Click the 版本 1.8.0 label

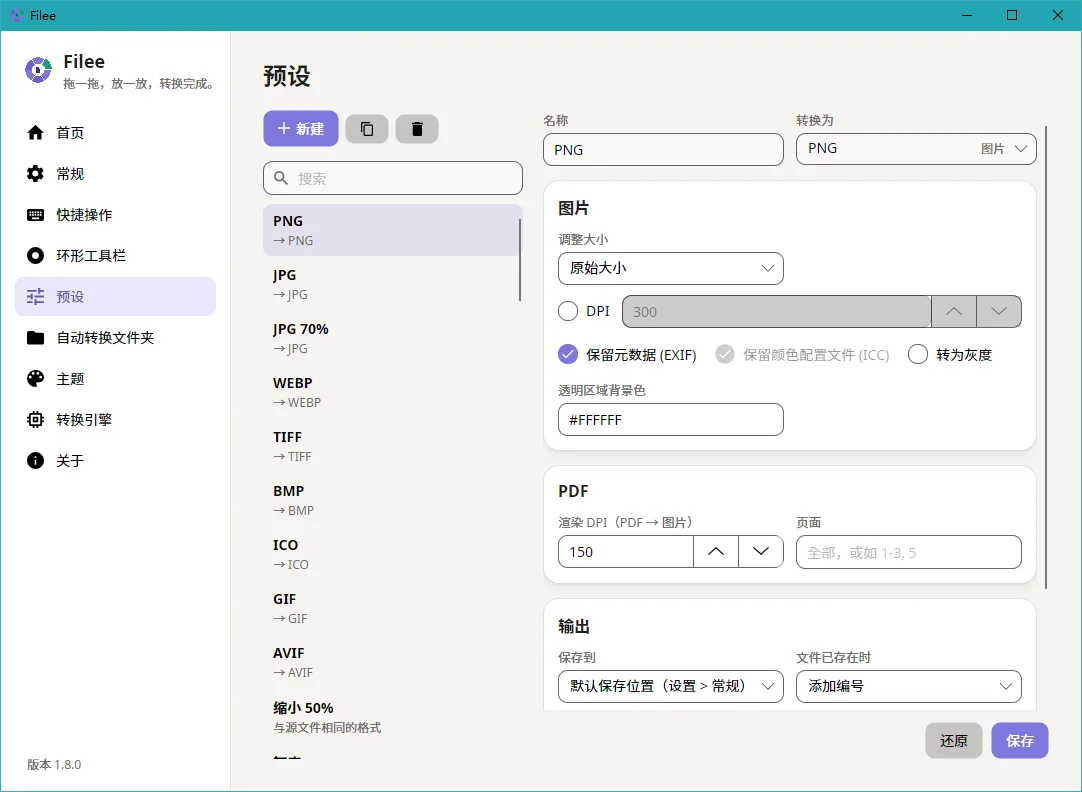click(x=54, y=764)
